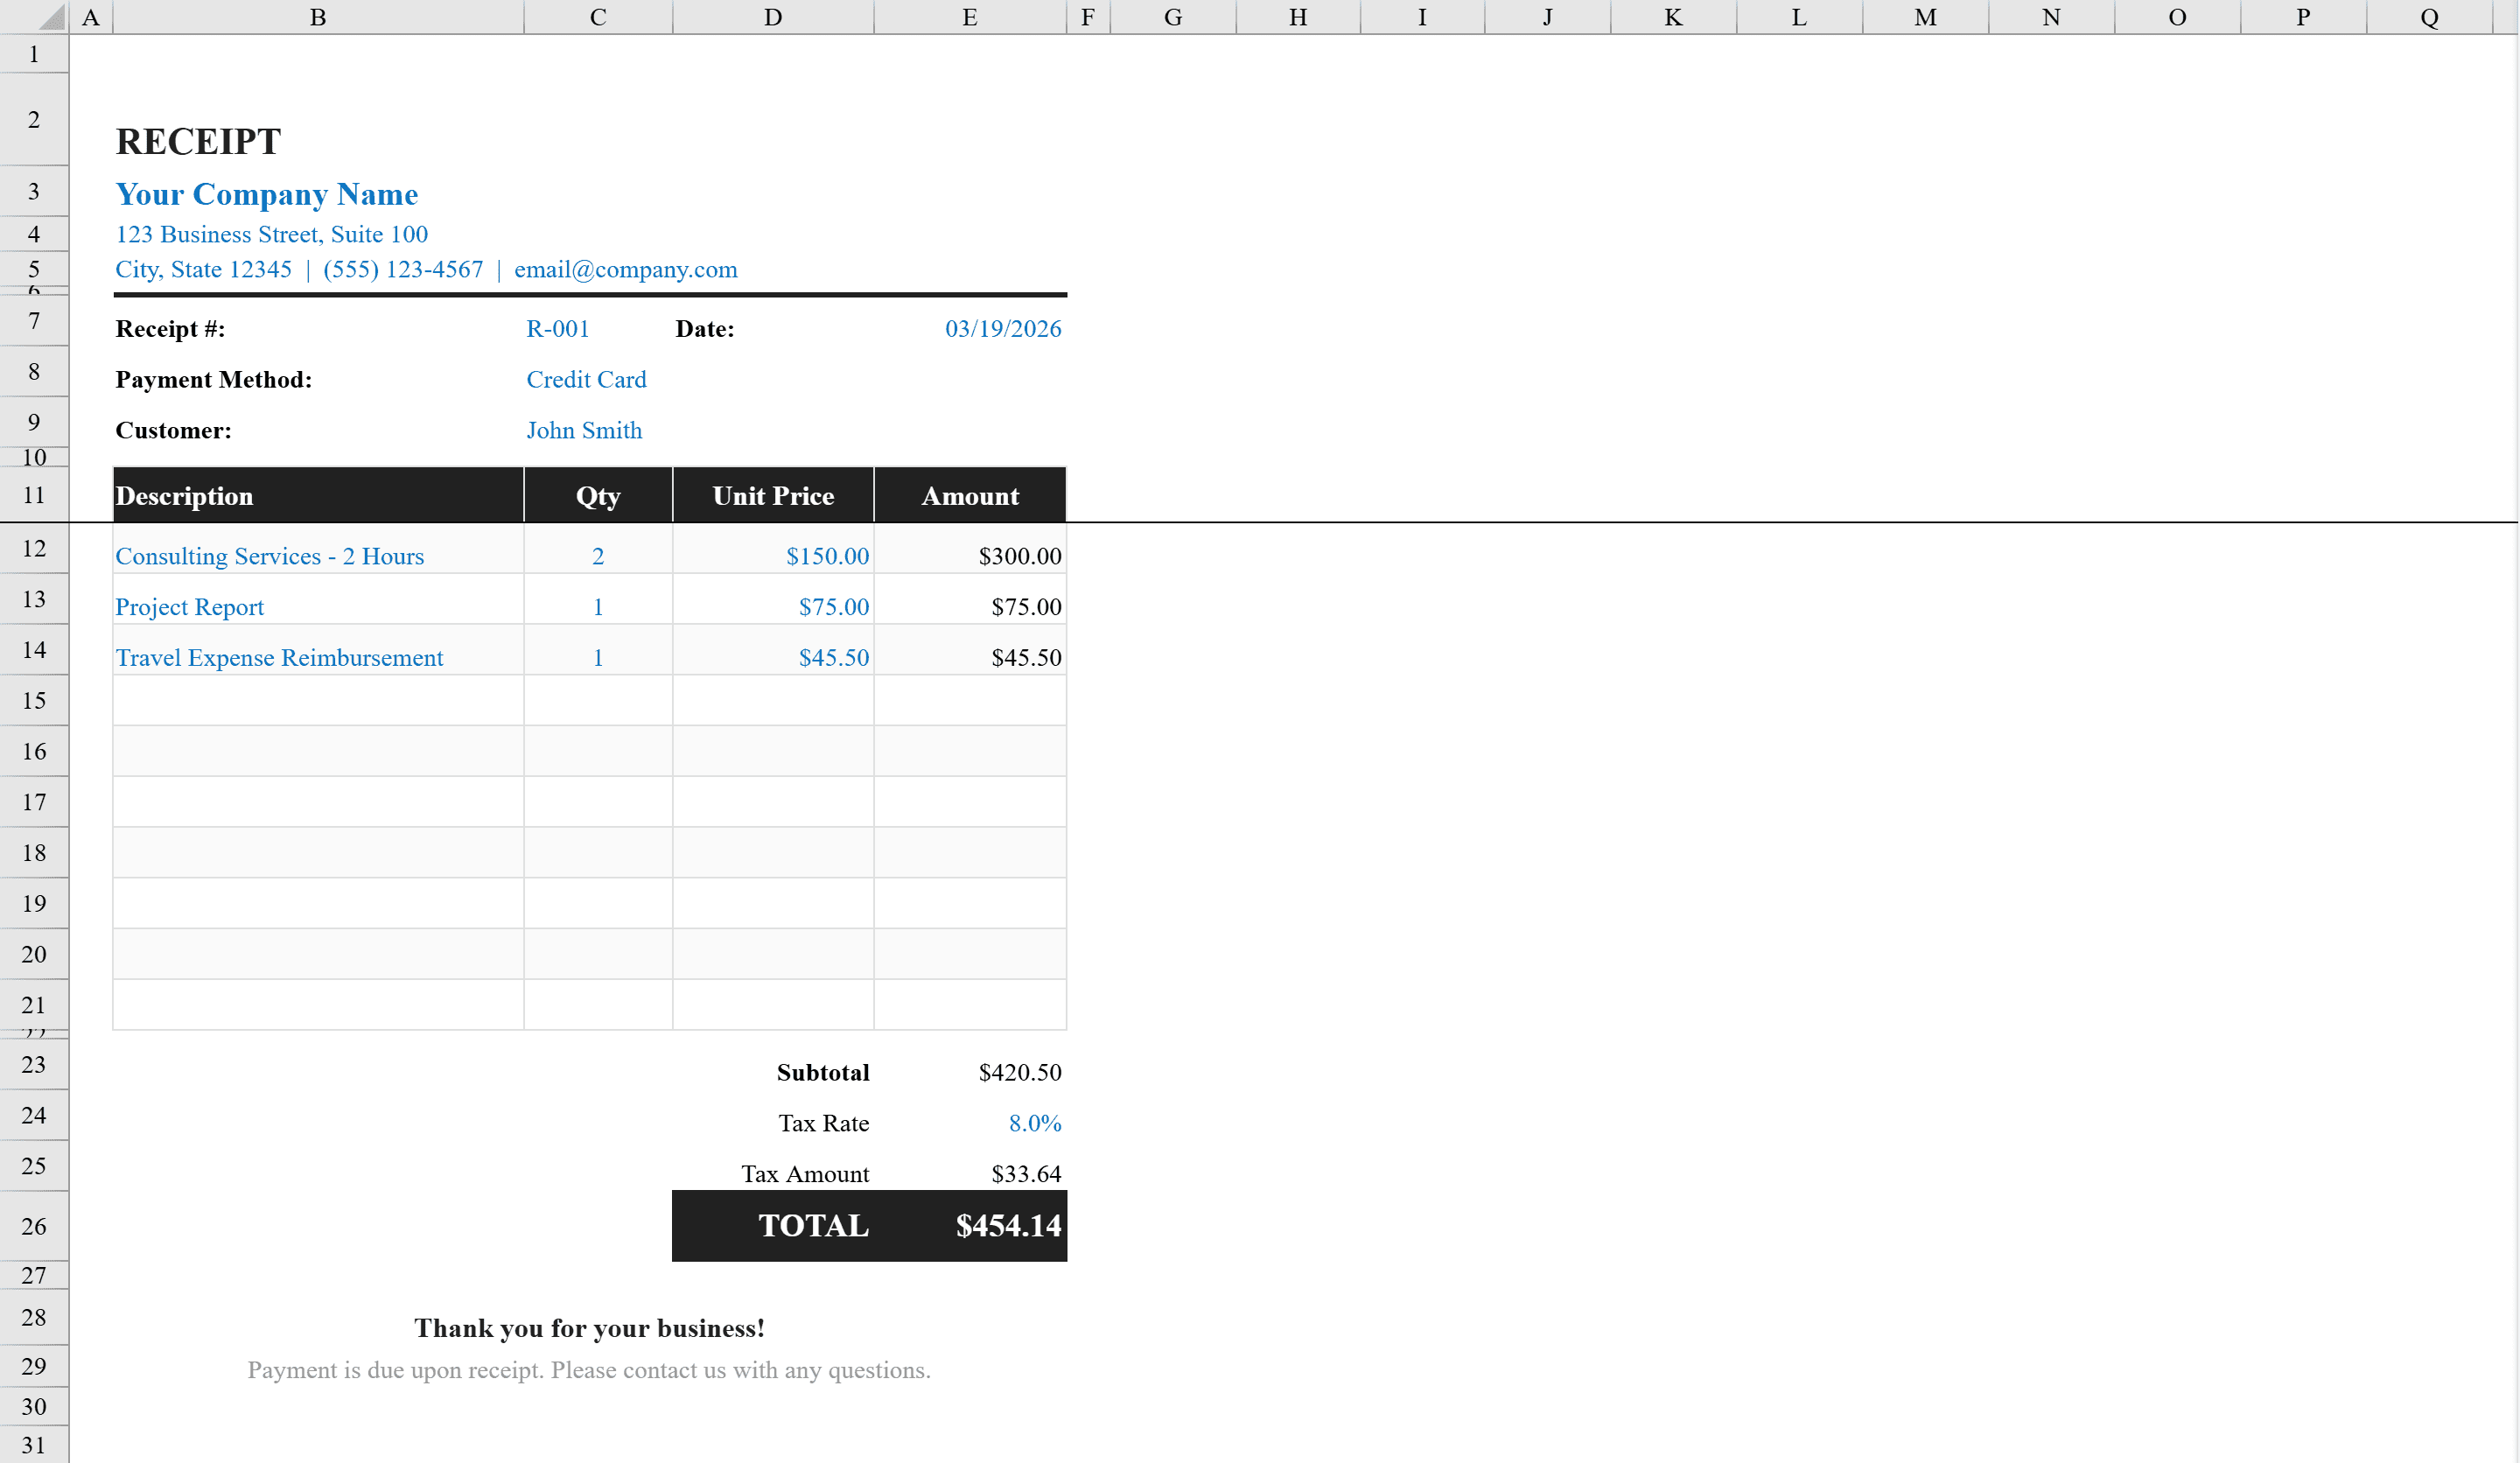Click the Thank you for your business message
Image resolution: width=2520 pixels, height=1463 pixels.
tap(589, 1328)
